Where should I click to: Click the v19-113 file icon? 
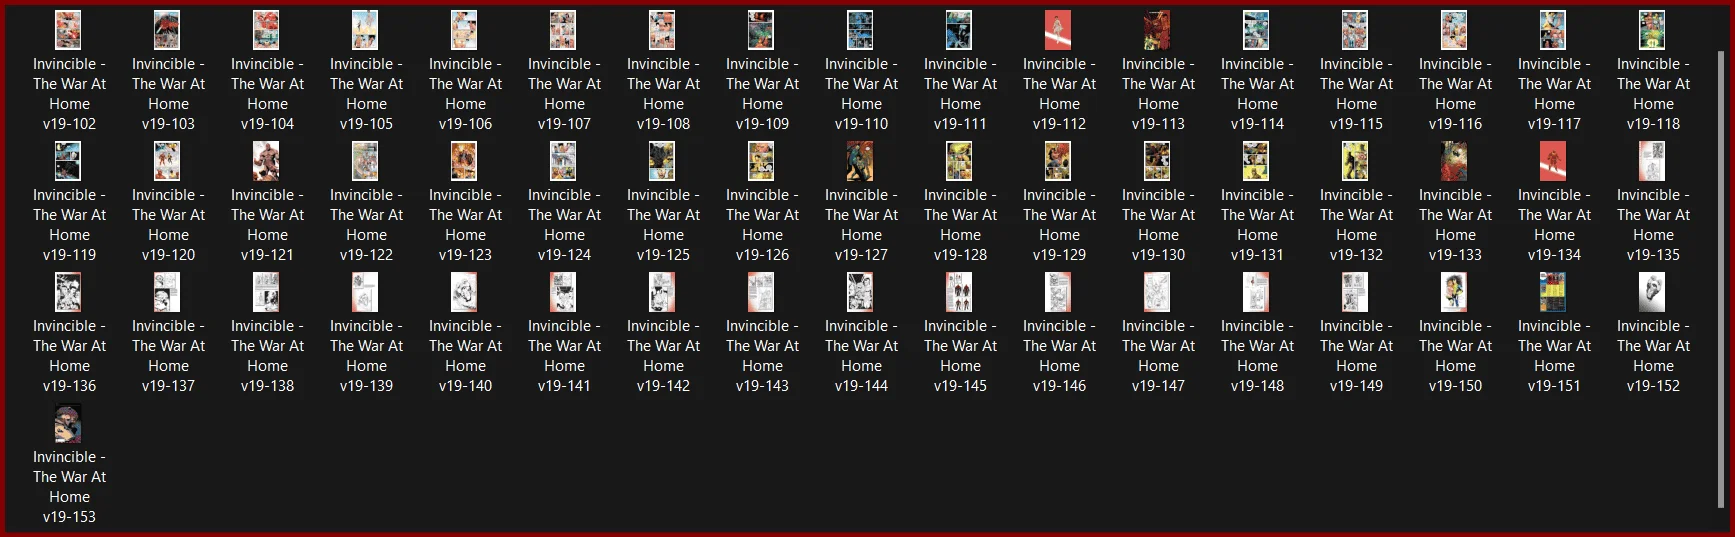coord(1157,31)
